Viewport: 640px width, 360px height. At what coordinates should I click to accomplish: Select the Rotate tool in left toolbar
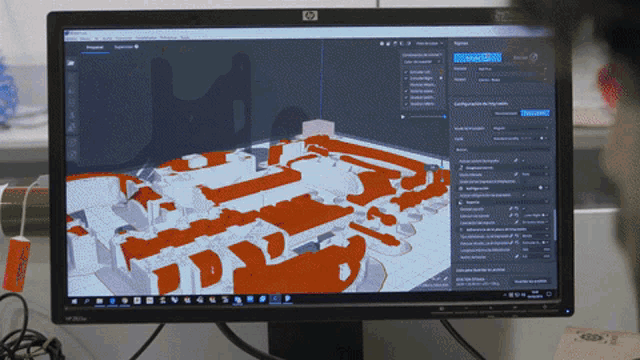coord(72,103)
